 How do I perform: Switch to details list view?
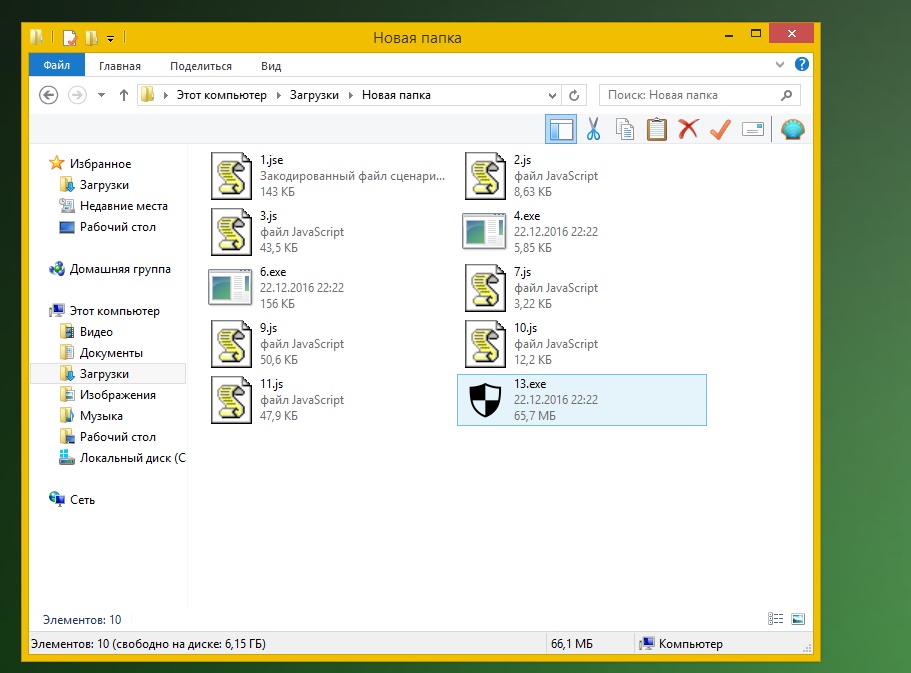pos(775,620)
